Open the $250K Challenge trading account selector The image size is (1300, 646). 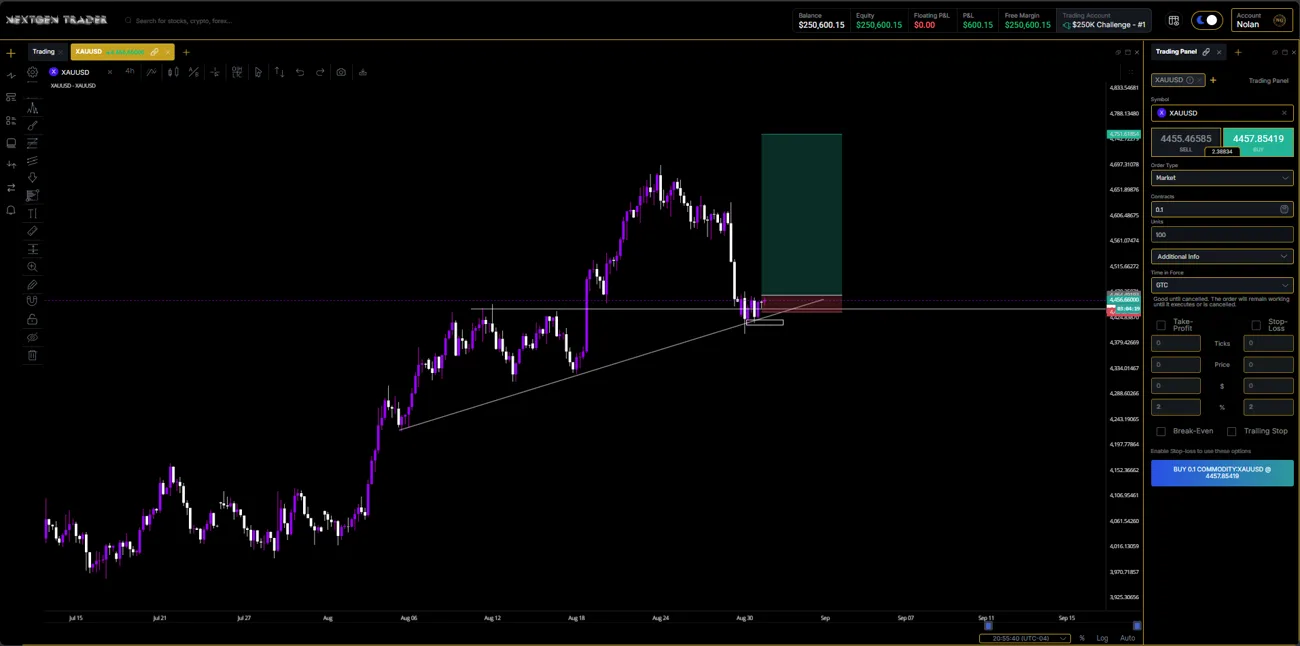tap(1104, 20)
